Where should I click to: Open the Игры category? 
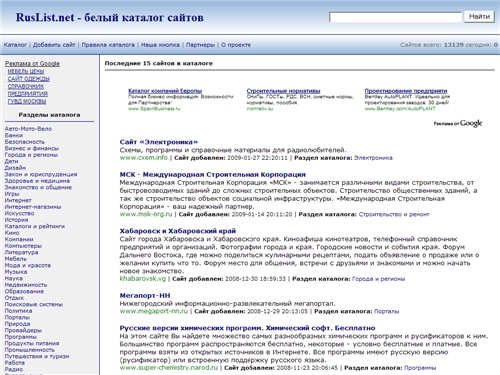click(12, 194)
